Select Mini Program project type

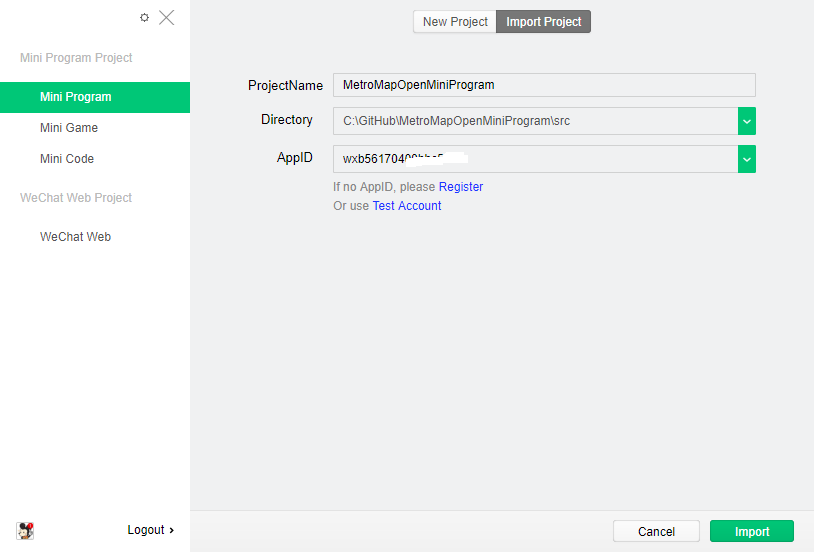click(95, 97)
